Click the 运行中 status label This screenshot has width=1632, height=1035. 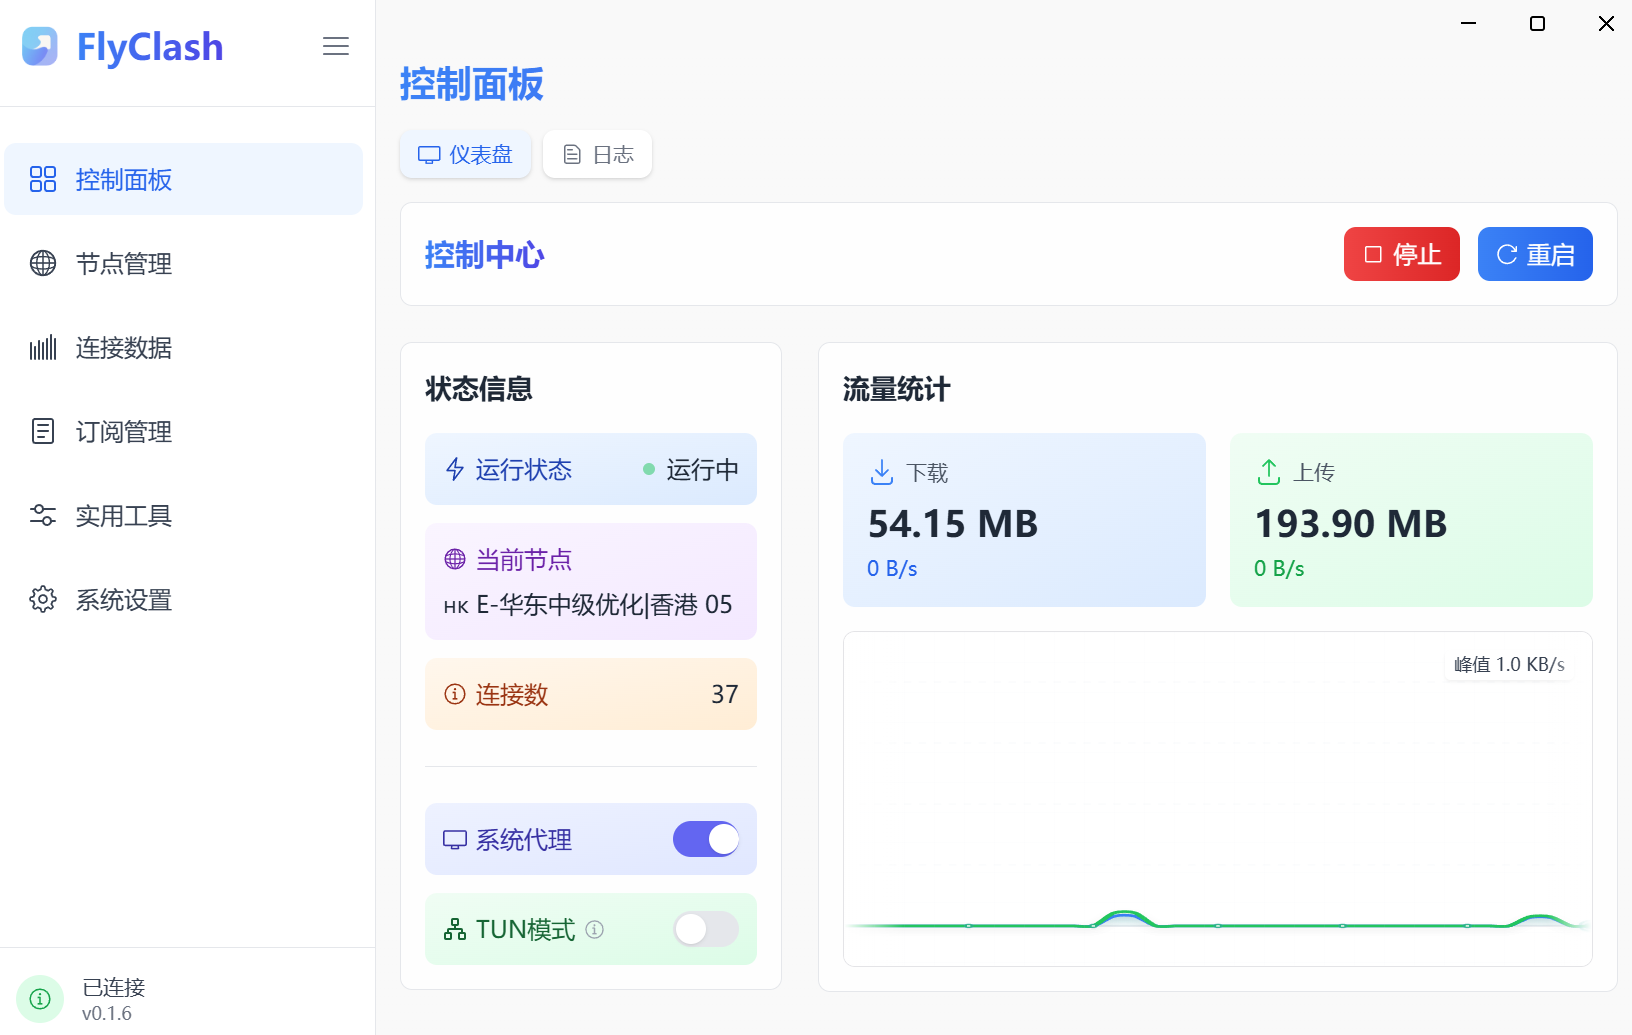(702, 469)
